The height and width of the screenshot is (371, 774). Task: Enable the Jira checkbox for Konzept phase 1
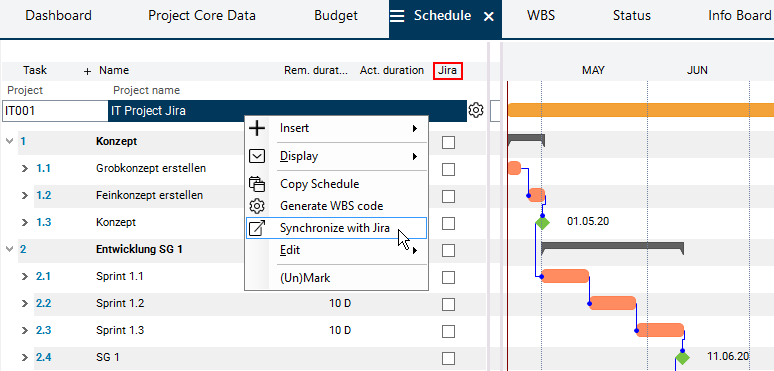[448, 143]
